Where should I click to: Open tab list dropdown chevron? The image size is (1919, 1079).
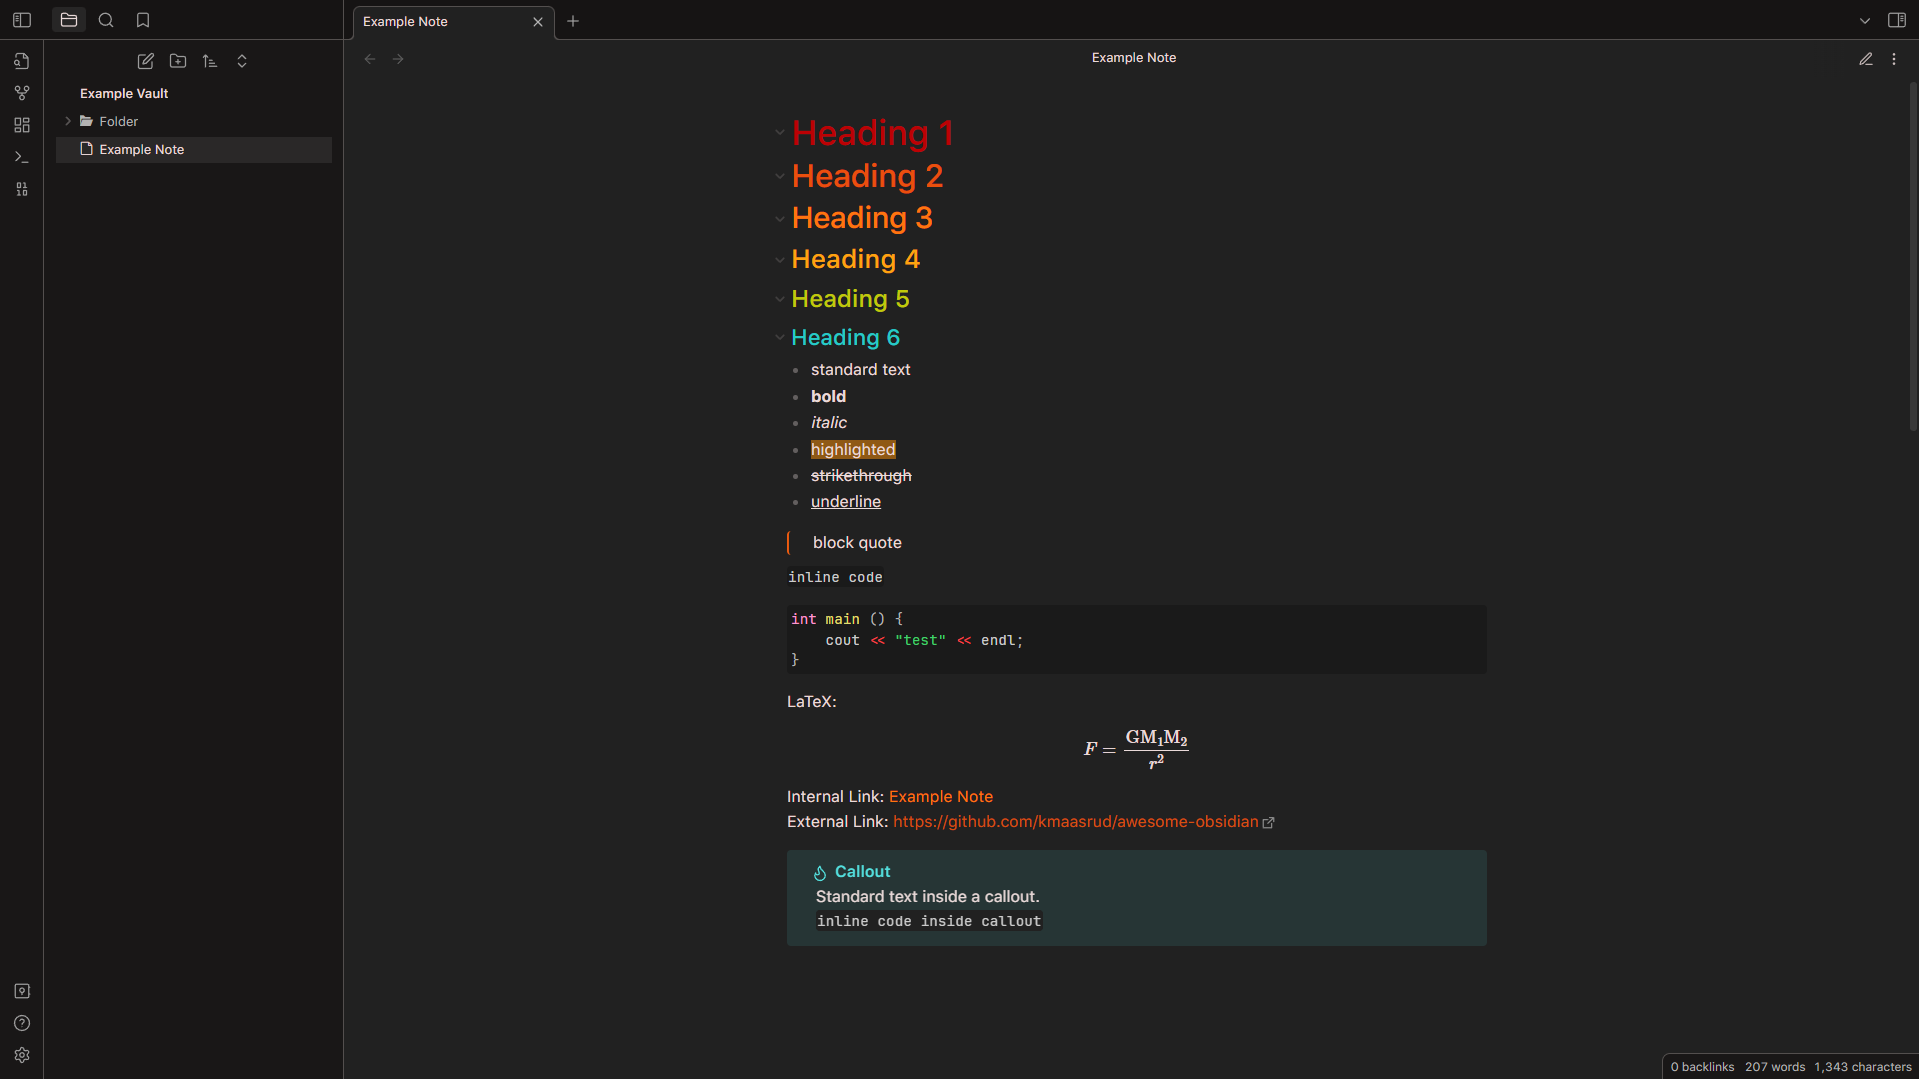[x=1865, y=20]
